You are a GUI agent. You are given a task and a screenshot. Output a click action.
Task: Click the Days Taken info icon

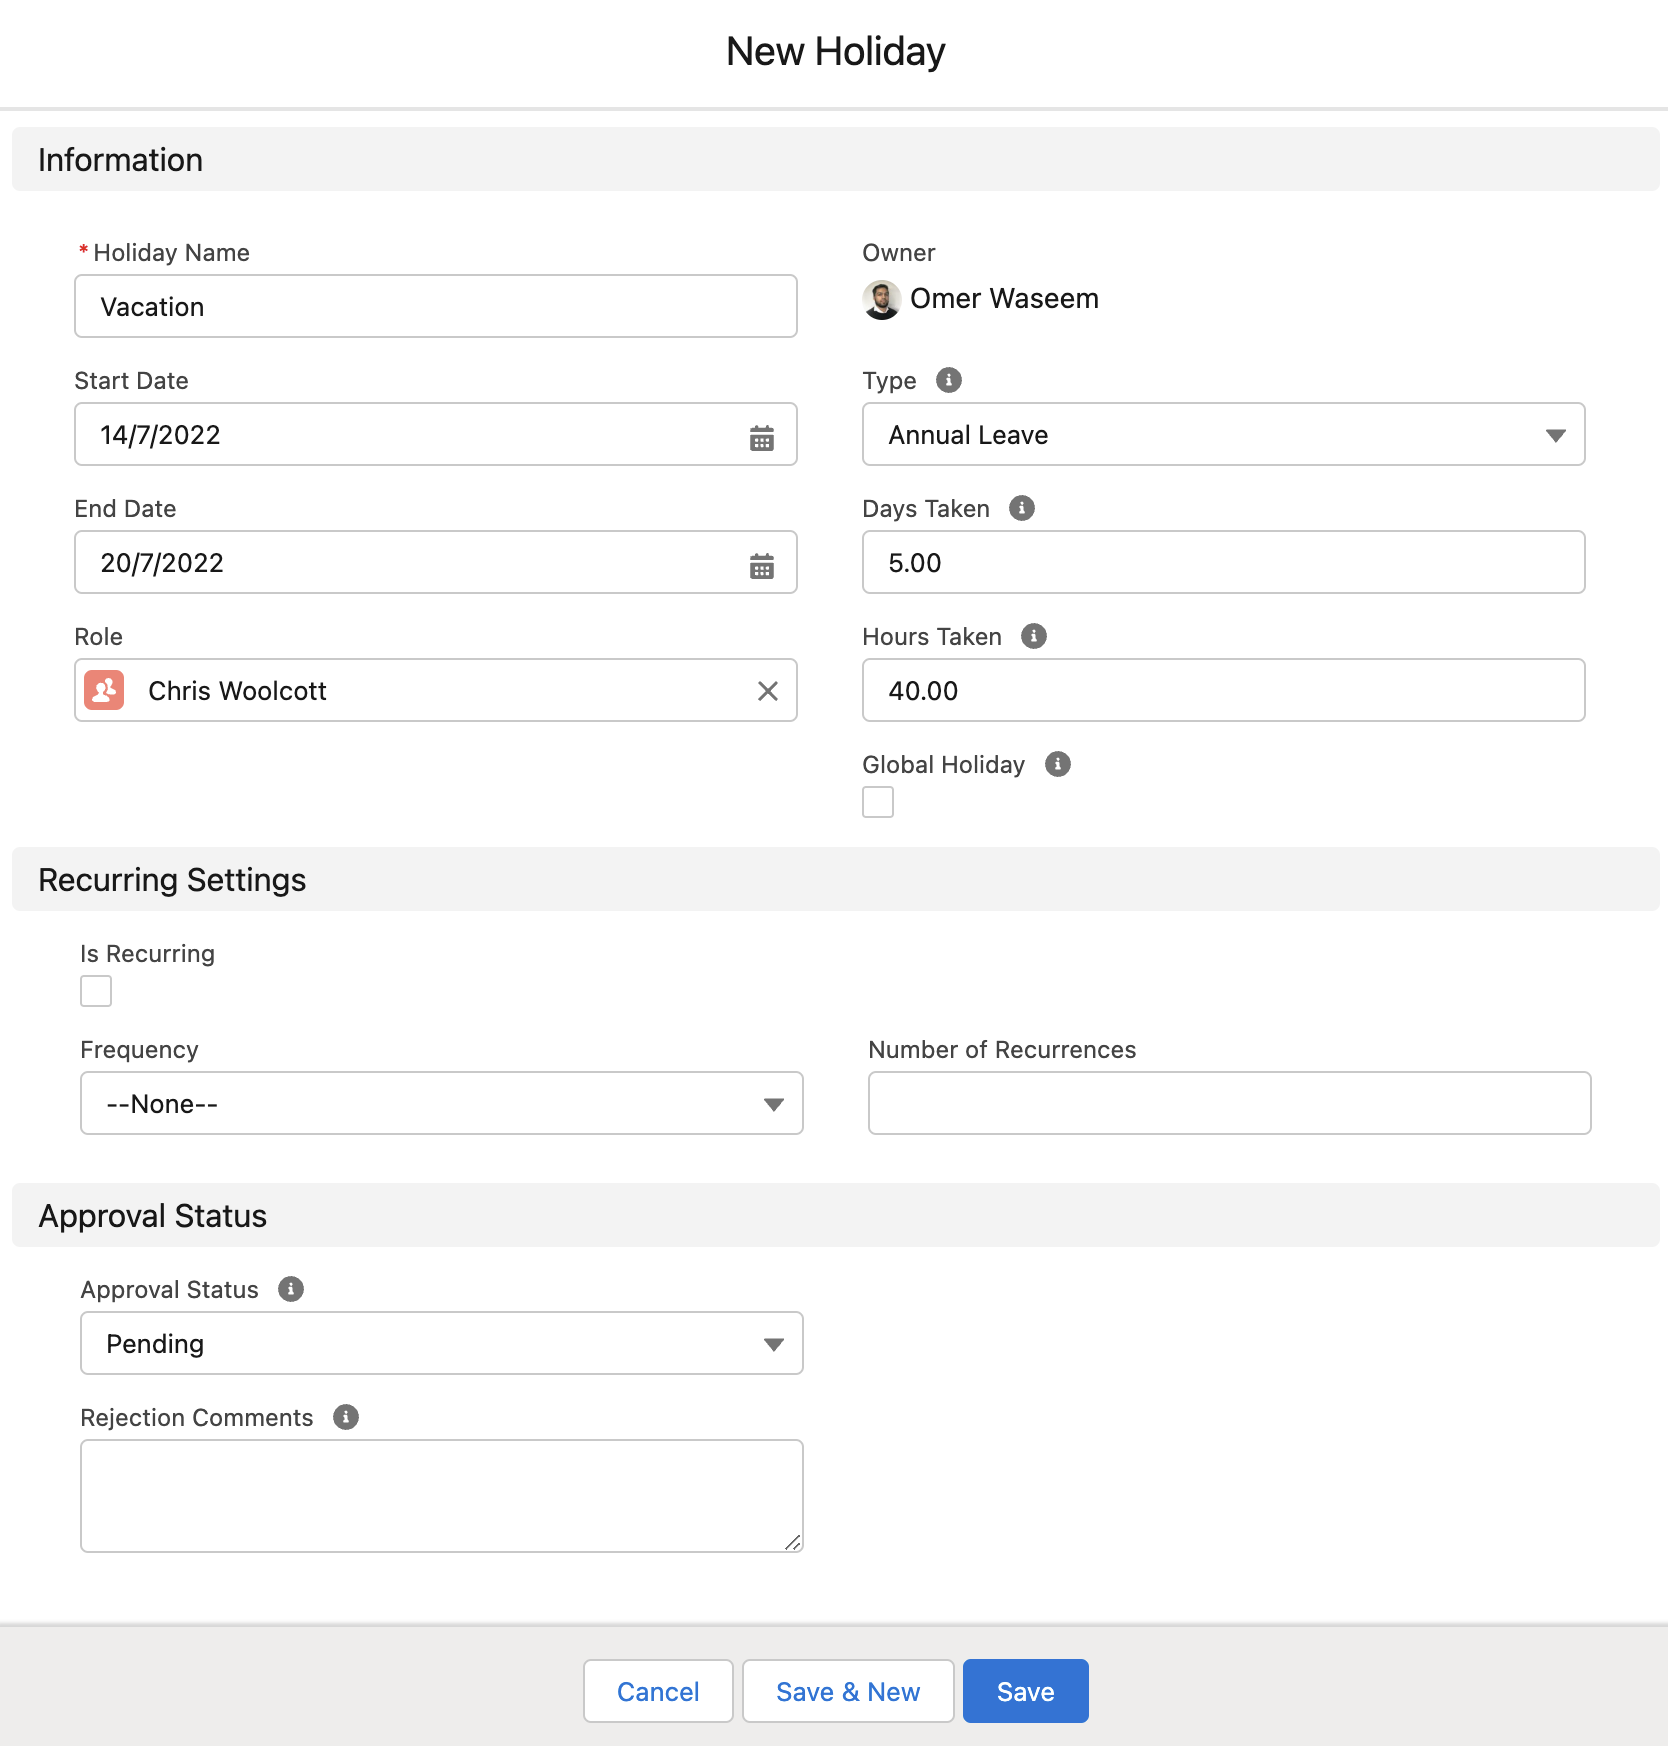pyautogui.click(x=1021, y=508)
